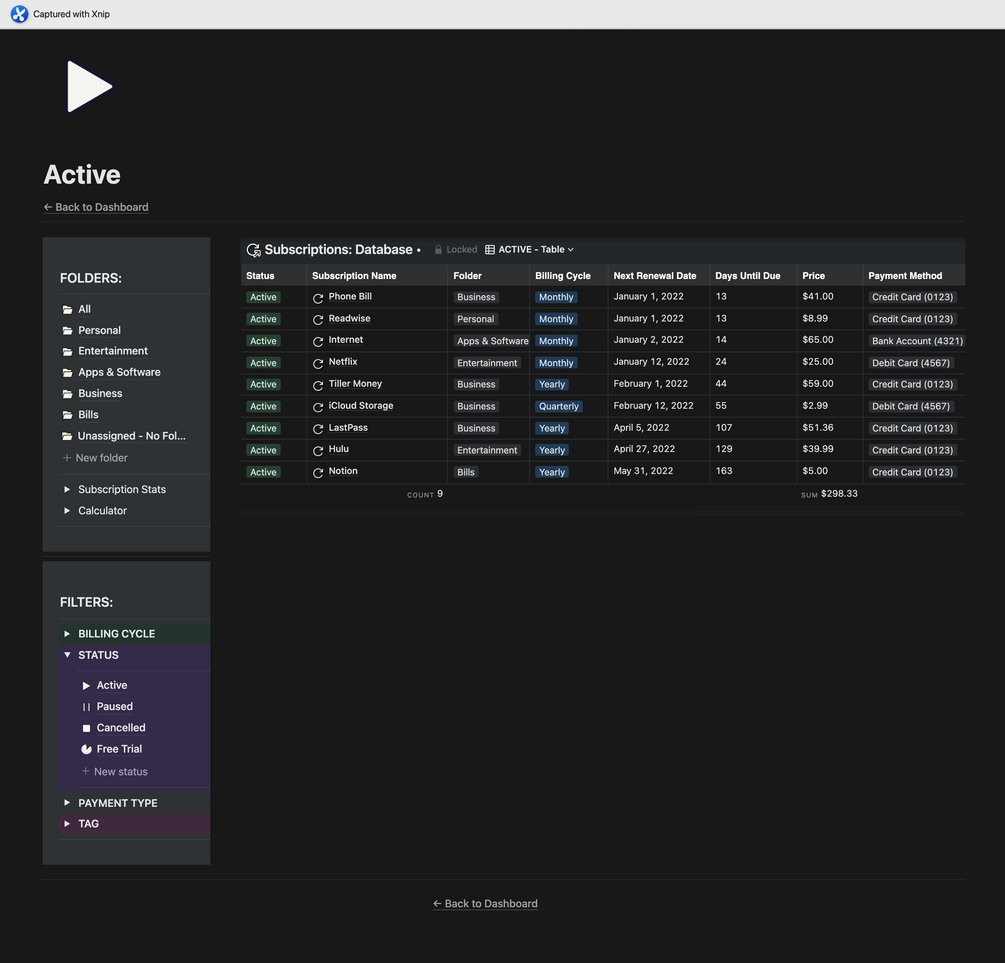Click the recurring icon beside Phone Bill

click(318, 298)
